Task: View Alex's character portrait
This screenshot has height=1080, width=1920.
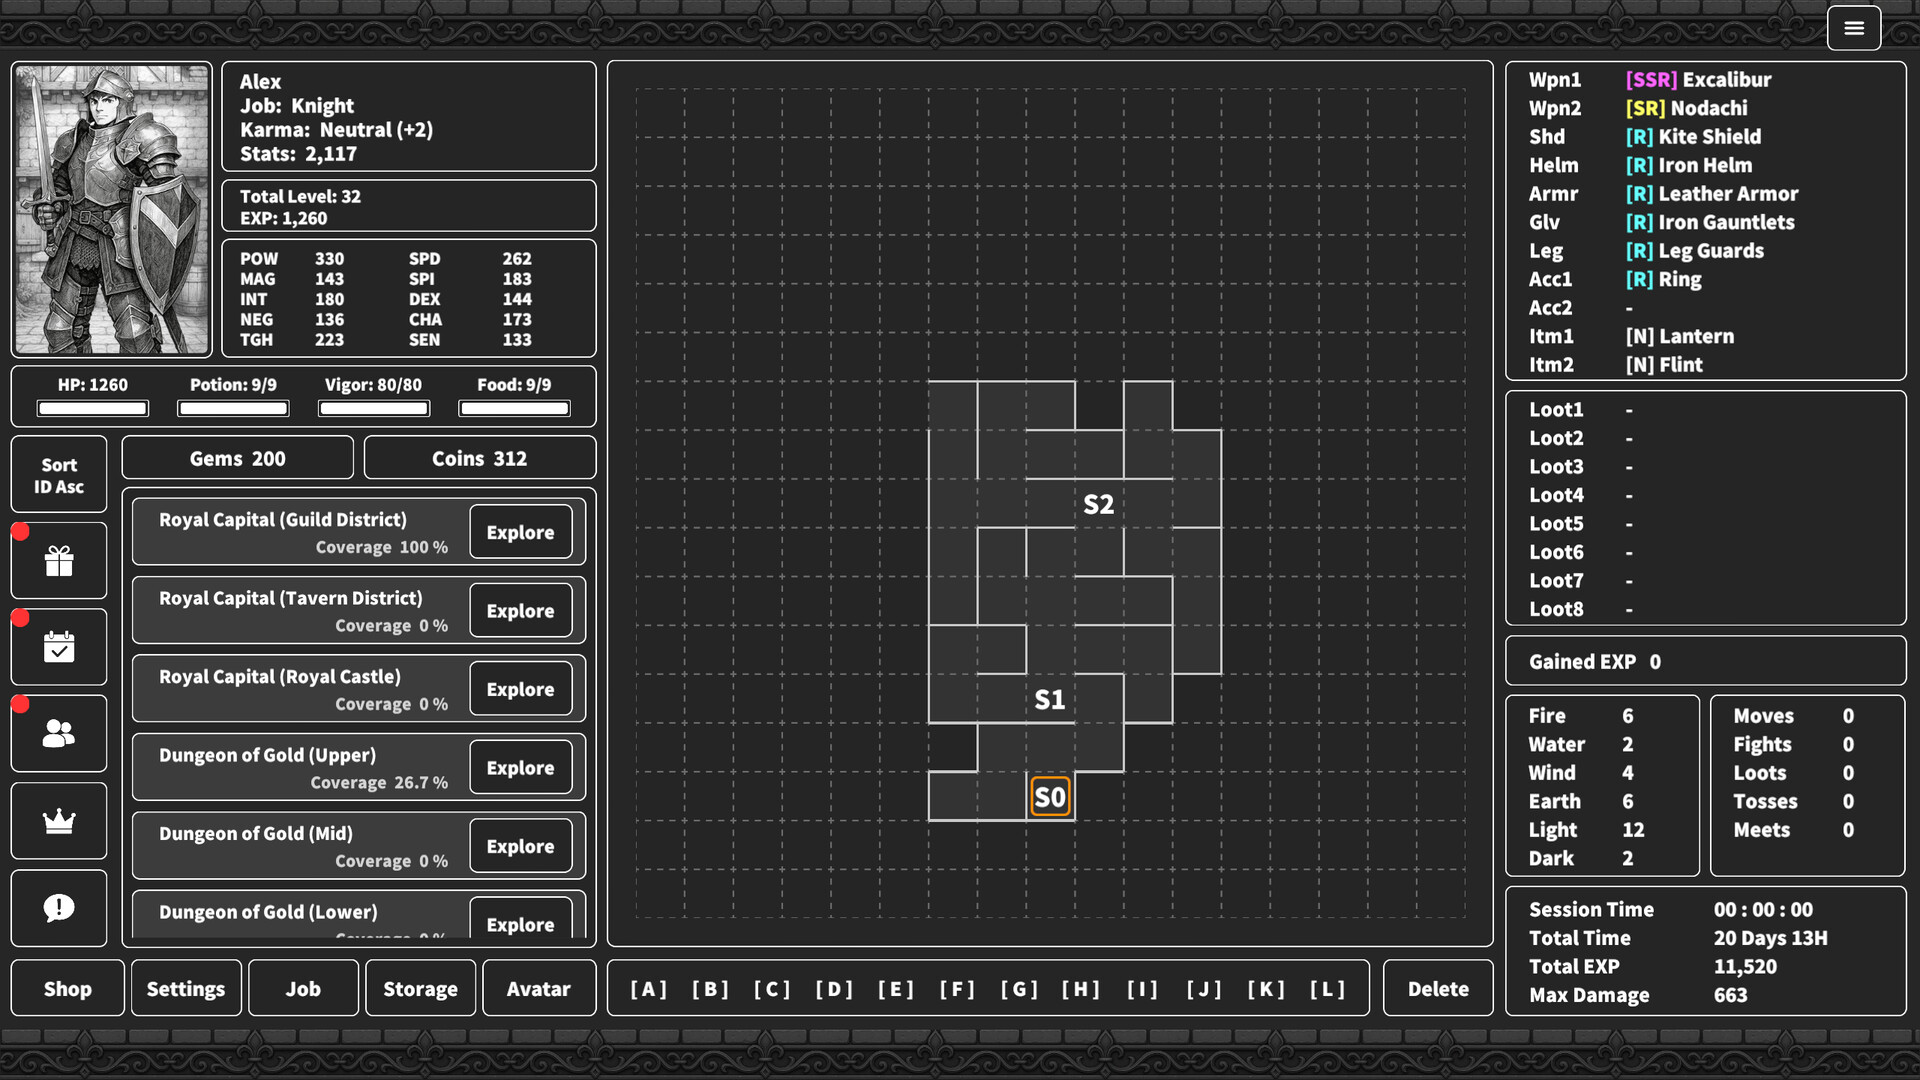Action: click(x=111, y=208)
